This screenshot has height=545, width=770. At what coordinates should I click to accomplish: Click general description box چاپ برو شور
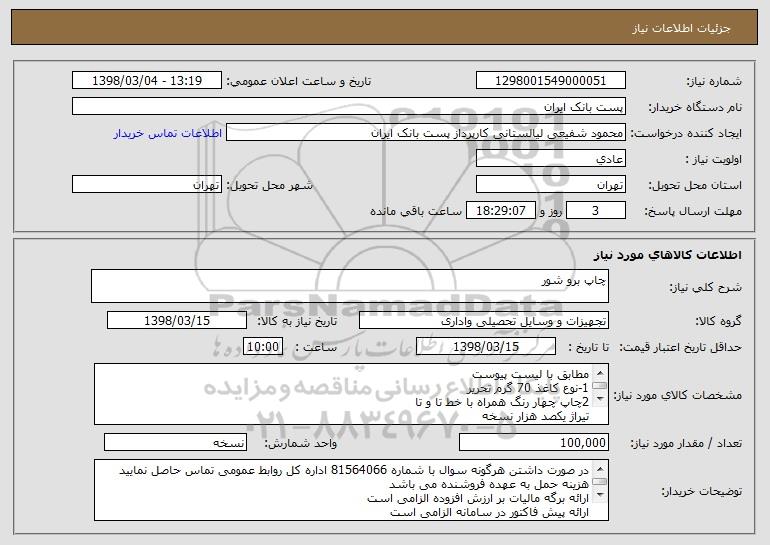pos(350,286)
